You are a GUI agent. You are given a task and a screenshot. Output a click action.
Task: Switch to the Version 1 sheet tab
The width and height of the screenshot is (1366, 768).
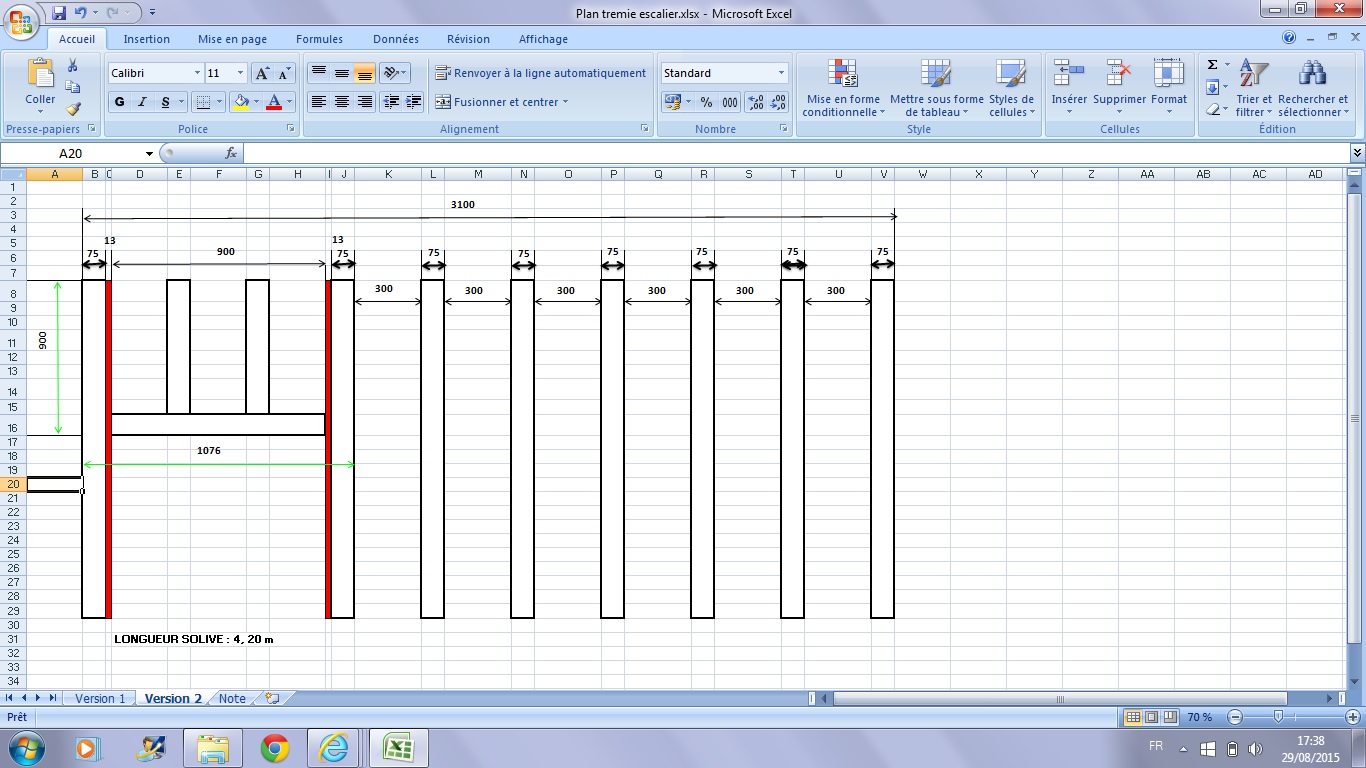(101, 698)
